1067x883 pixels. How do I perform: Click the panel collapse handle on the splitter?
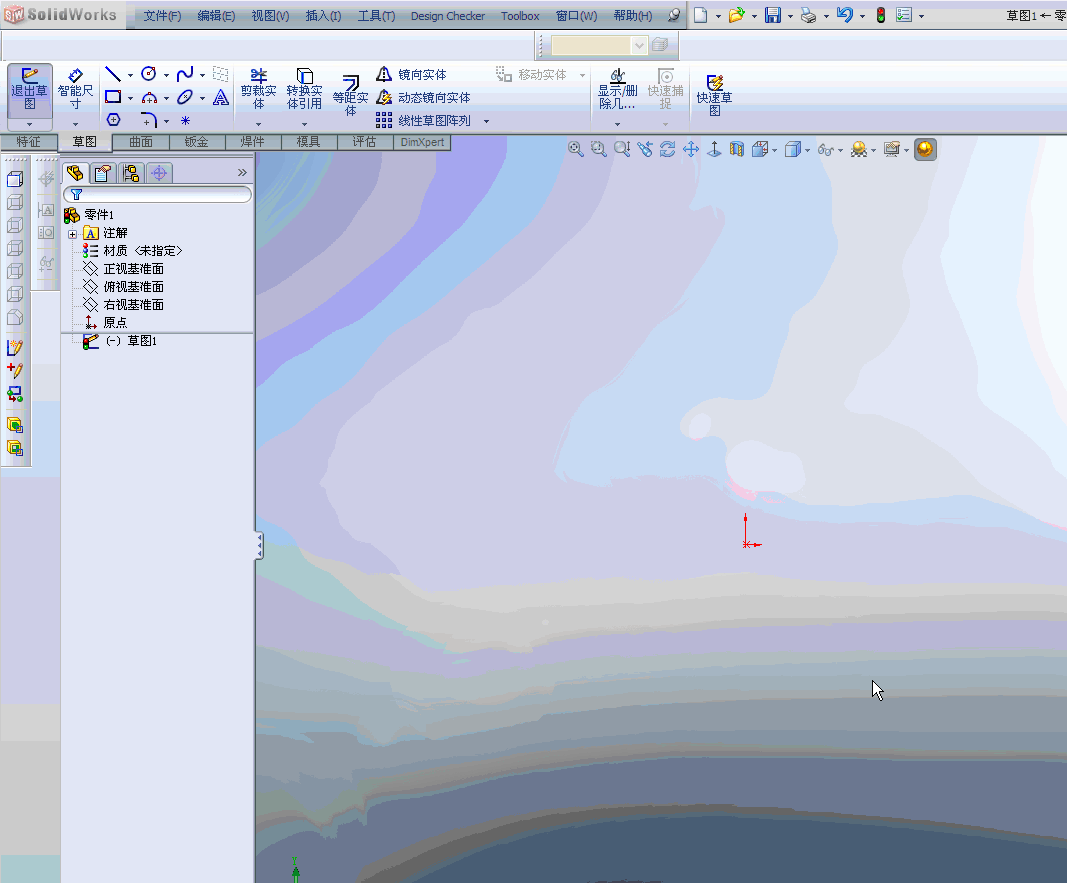pyautogui.click(x=259, y=546)
